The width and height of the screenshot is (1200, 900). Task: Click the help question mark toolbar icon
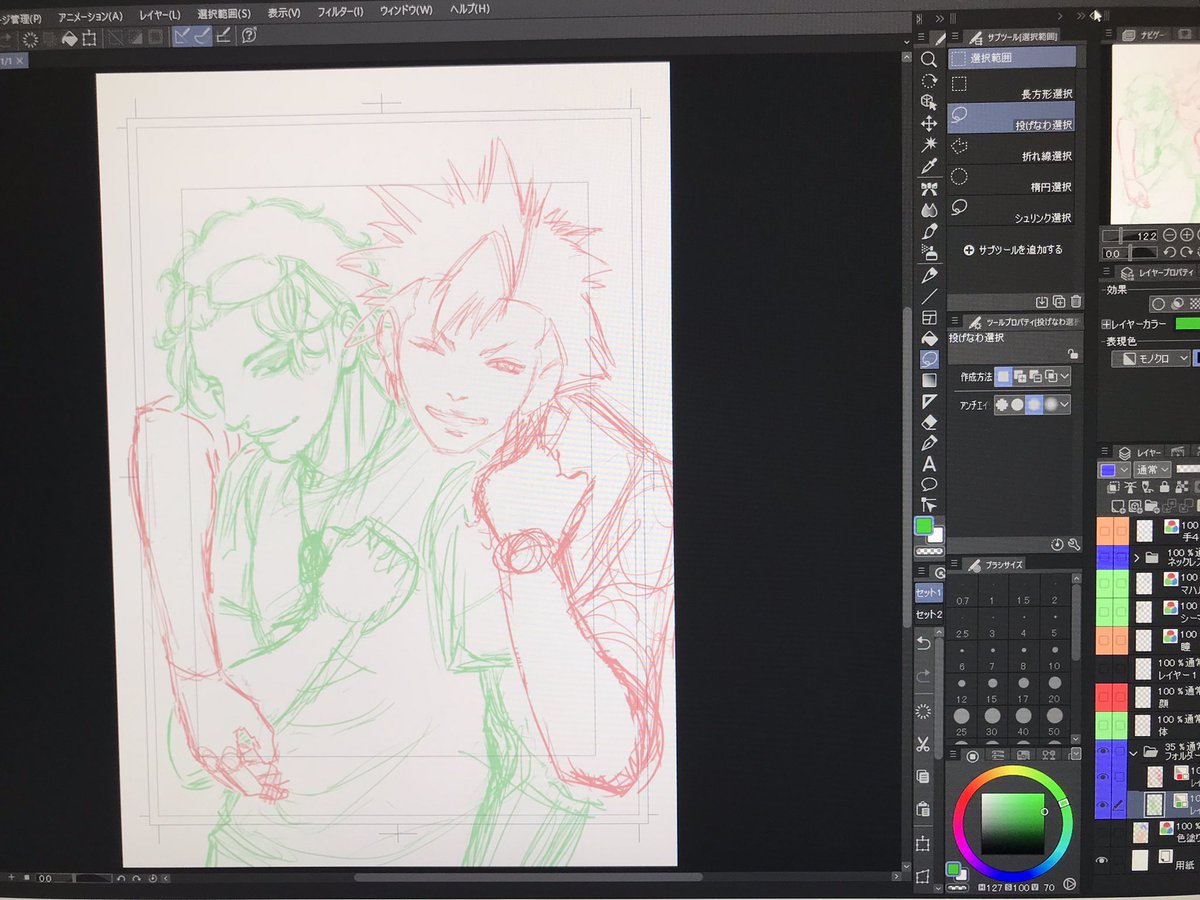[x=249, y=36]
